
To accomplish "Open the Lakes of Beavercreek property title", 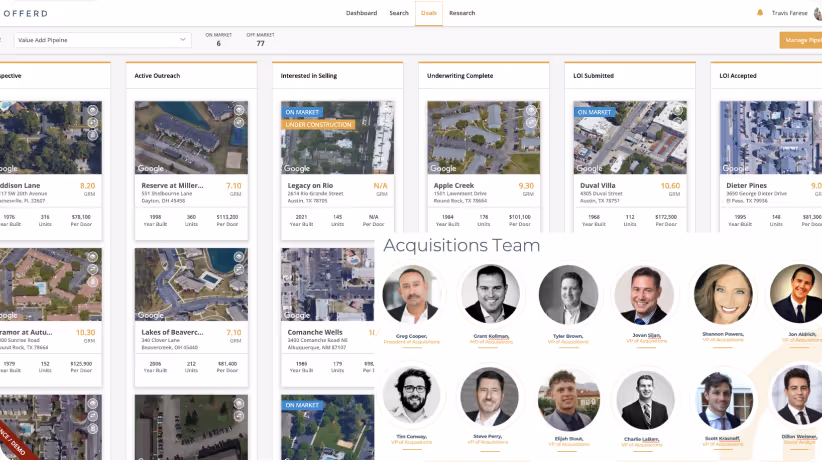I will click(x=172, y=332).
